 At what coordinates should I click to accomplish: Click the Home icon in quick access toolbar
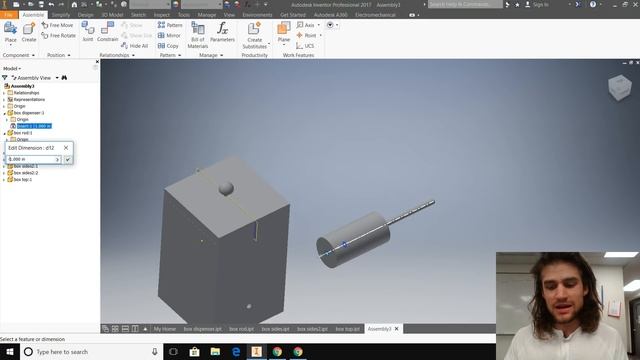[74, 4]
